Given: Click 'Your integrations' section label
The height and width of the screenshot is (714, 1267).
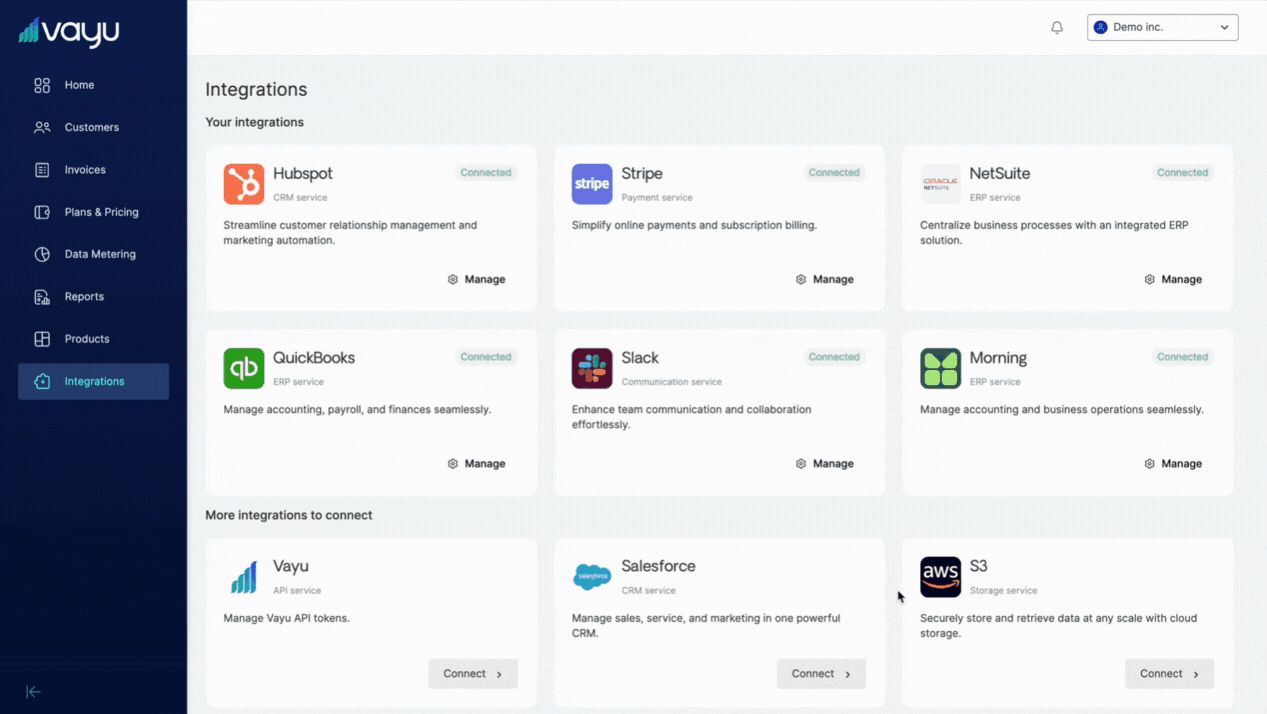Looking at the screenshot, I should [x=255, y=122].
